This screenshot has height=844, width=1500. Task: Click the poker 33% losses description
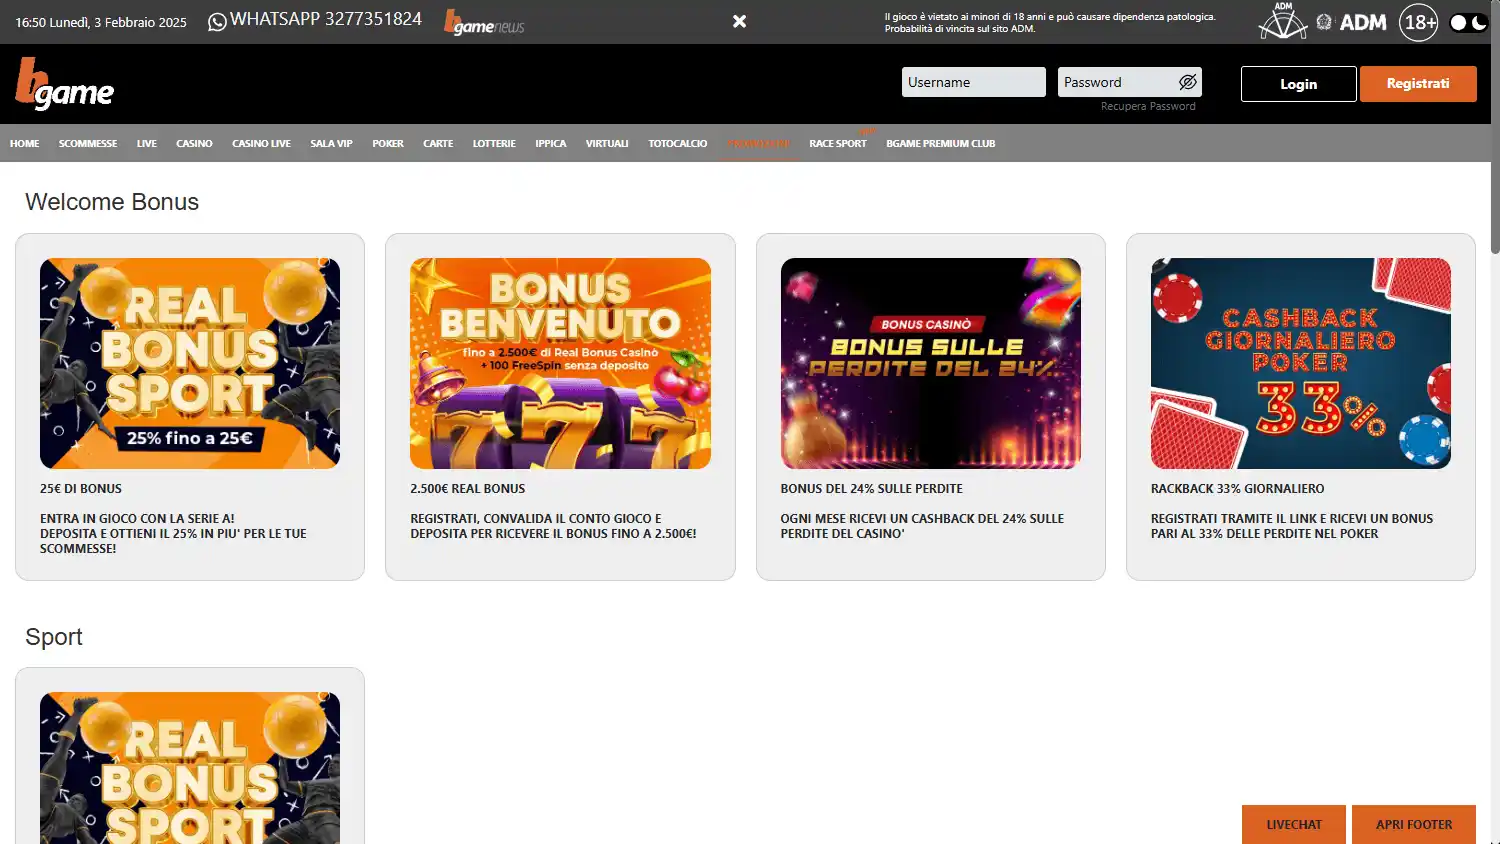[x=1292, y=526]
